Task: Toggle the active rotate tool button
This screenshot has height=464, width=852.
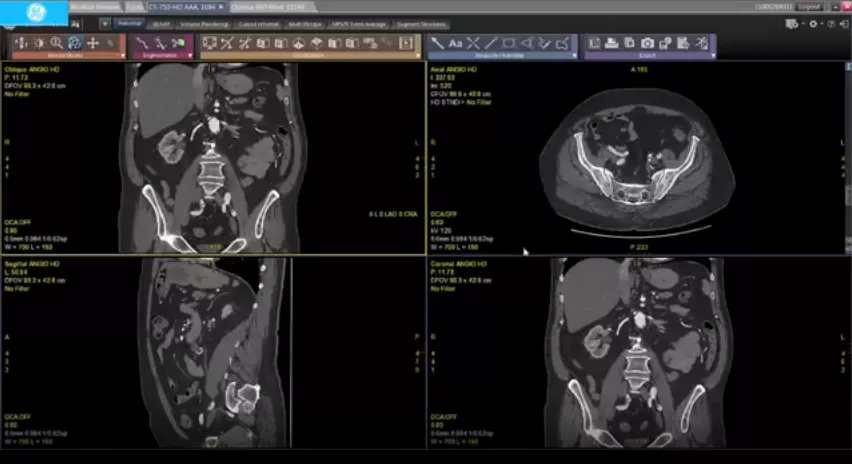Action: pos(74,43)
